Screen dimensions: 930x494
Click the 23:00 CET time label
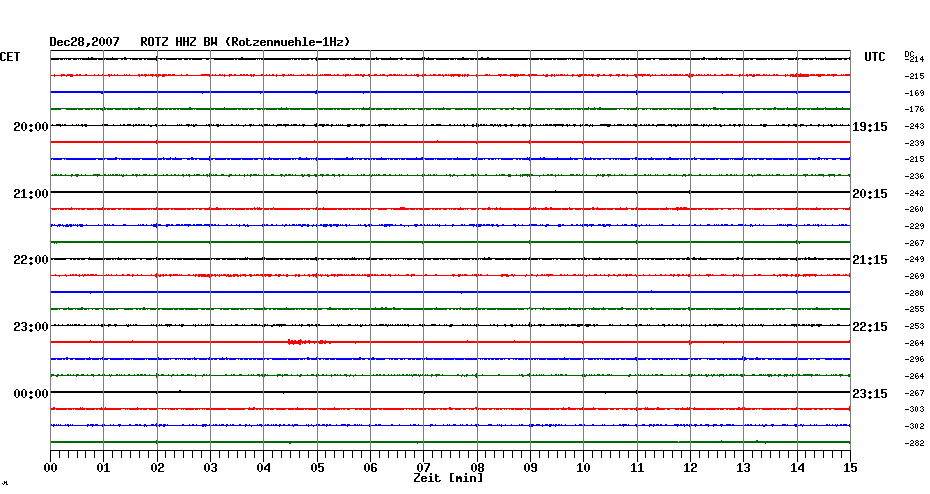[x=31, y=327]
